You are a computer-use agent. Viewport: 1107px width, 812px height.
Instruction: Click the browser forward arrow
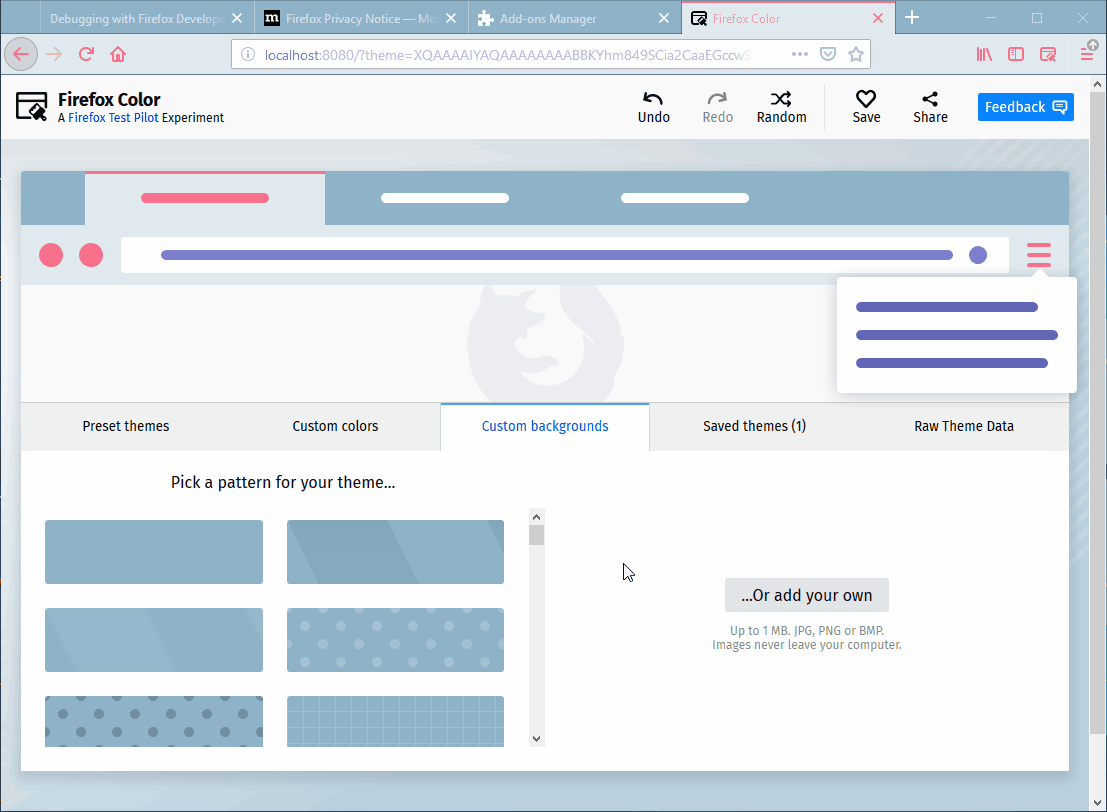pyautogui.click(x=54, y=54)
